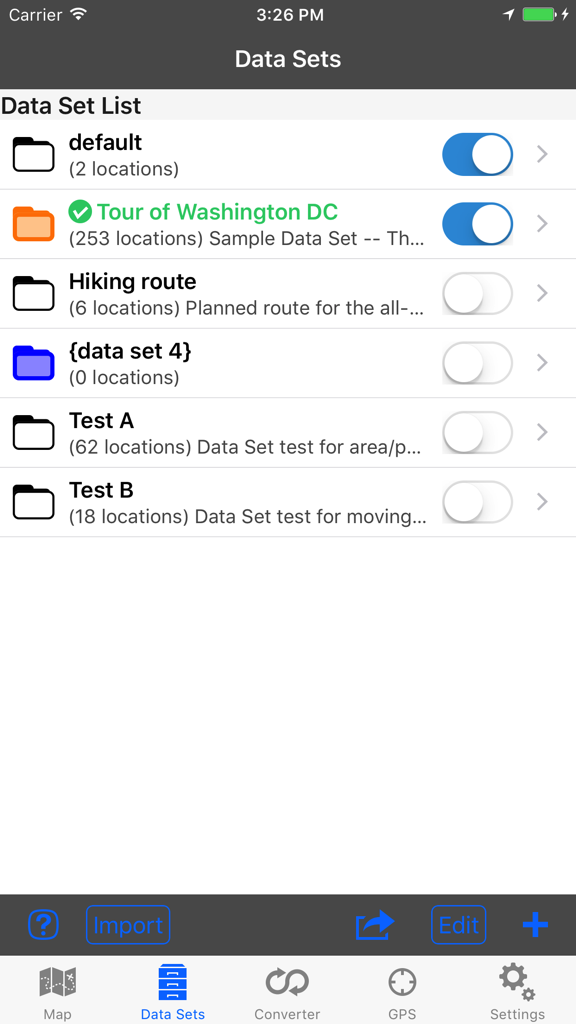Click the blue {data set 4} folder icon
This screenshot has width=576, height=1024.
click(x=33, y=363)
